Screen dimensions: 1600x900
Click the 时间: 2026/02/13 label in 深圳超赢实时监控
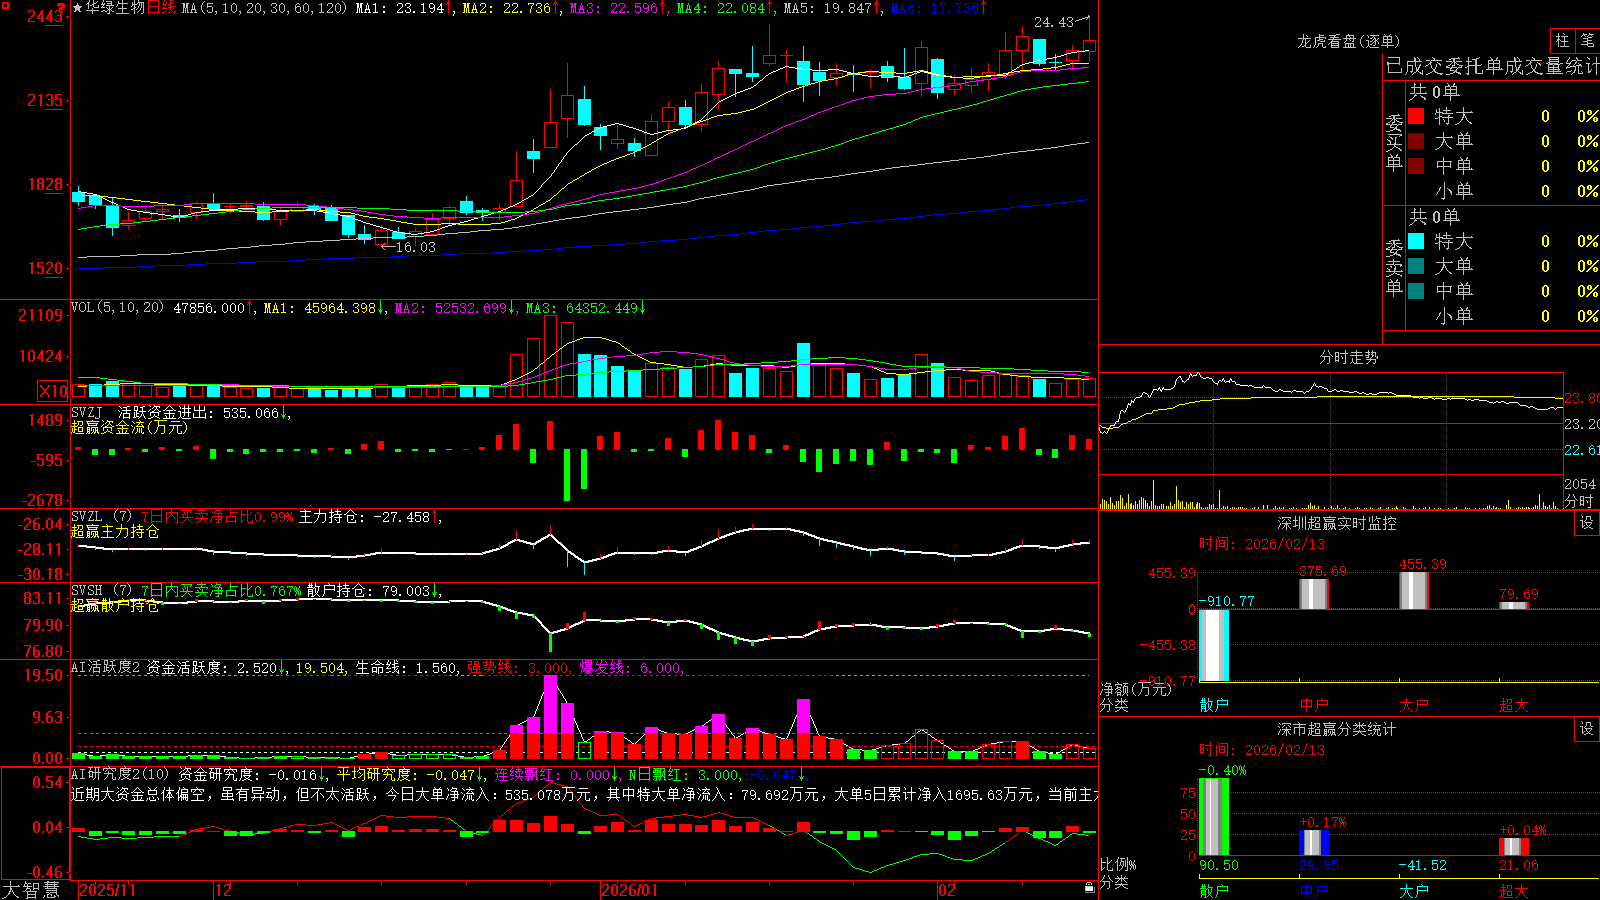1262,544
